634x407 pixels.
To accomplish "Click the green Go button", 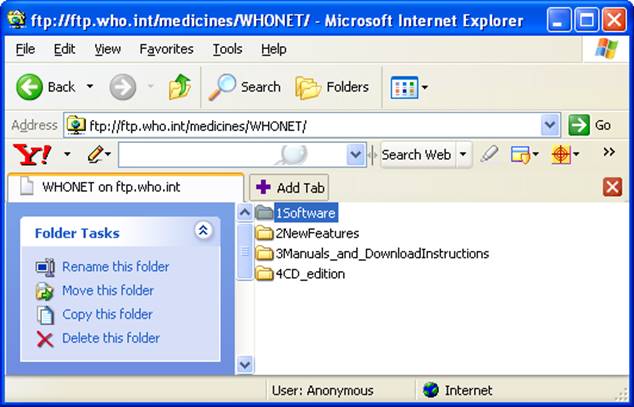I will 590,125.
